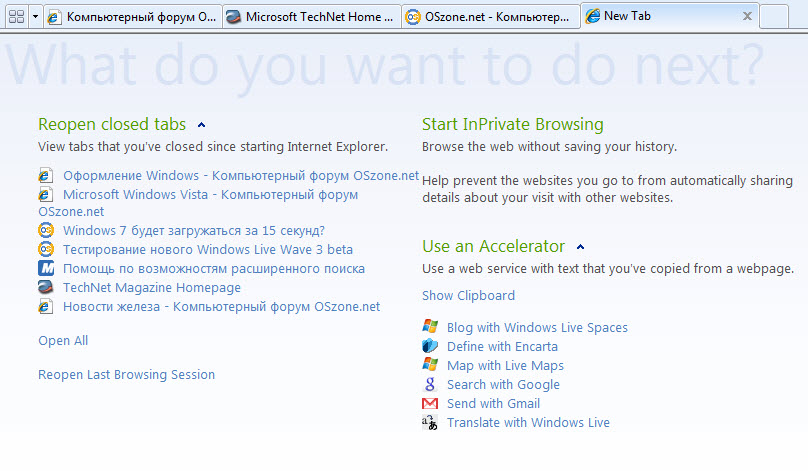This screenshot has width=808, height=471.
Task: Click favicon on Microsoft TechNet tab
Action: pyautogui.click(x=233, y=17)
